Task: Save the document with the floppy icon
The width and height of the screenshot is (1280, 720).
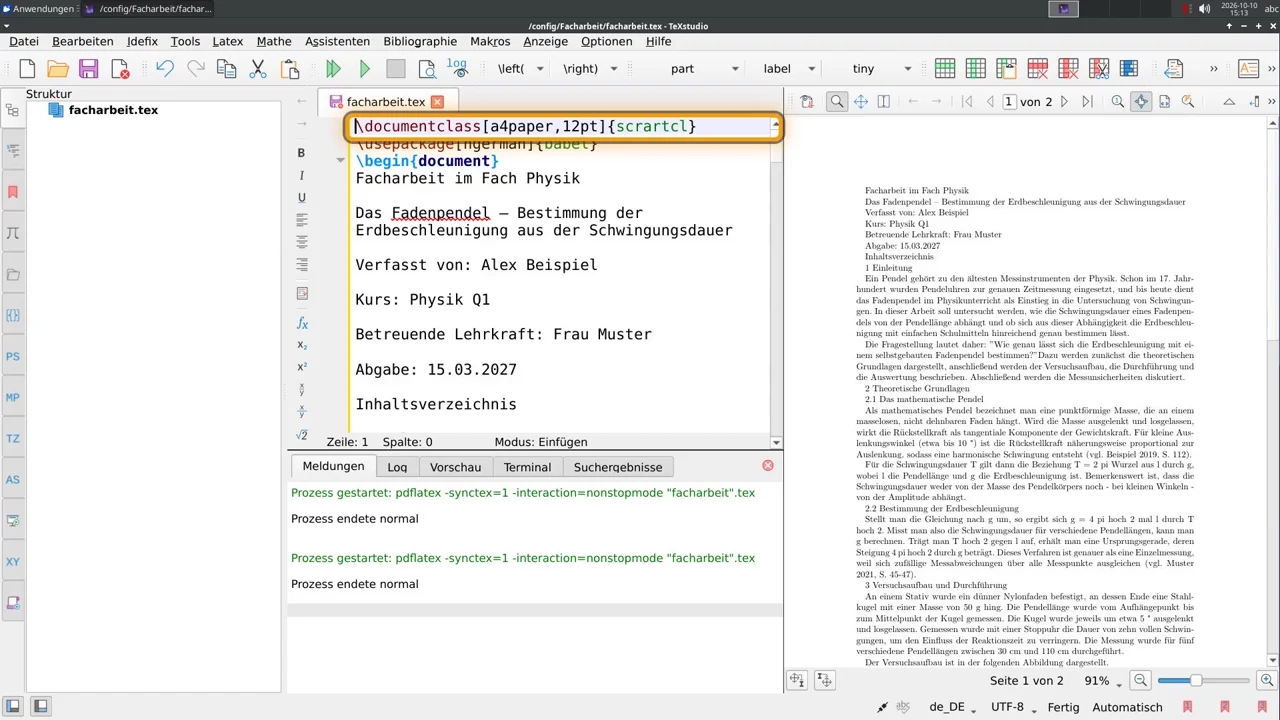Action: [x=89, y=69]
